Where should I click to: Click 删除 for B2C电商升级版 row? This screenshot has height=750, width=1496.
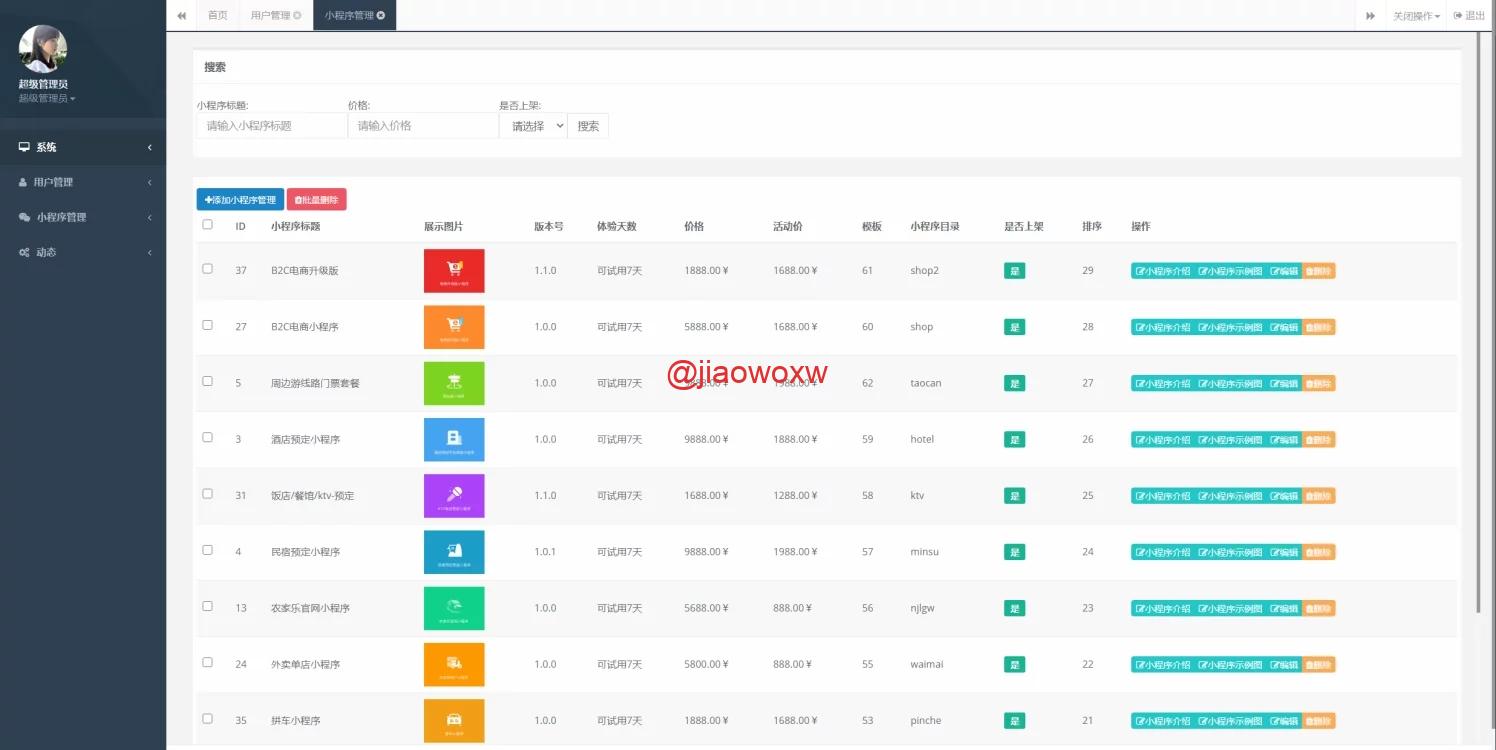(1318, 271)
